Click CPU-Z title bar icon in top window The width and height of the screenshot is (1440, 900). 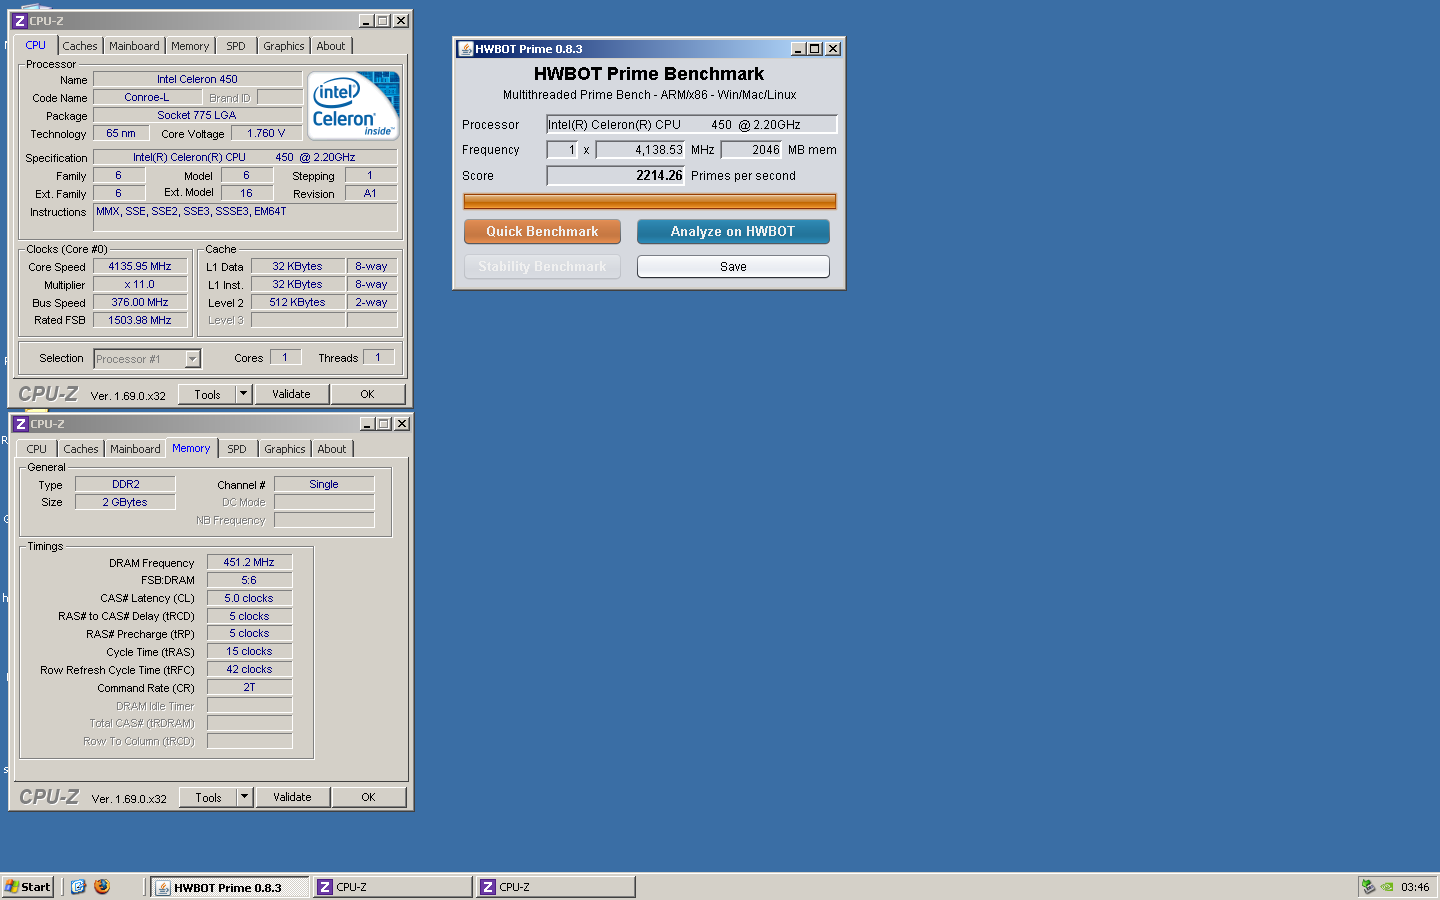coord(19,21)
